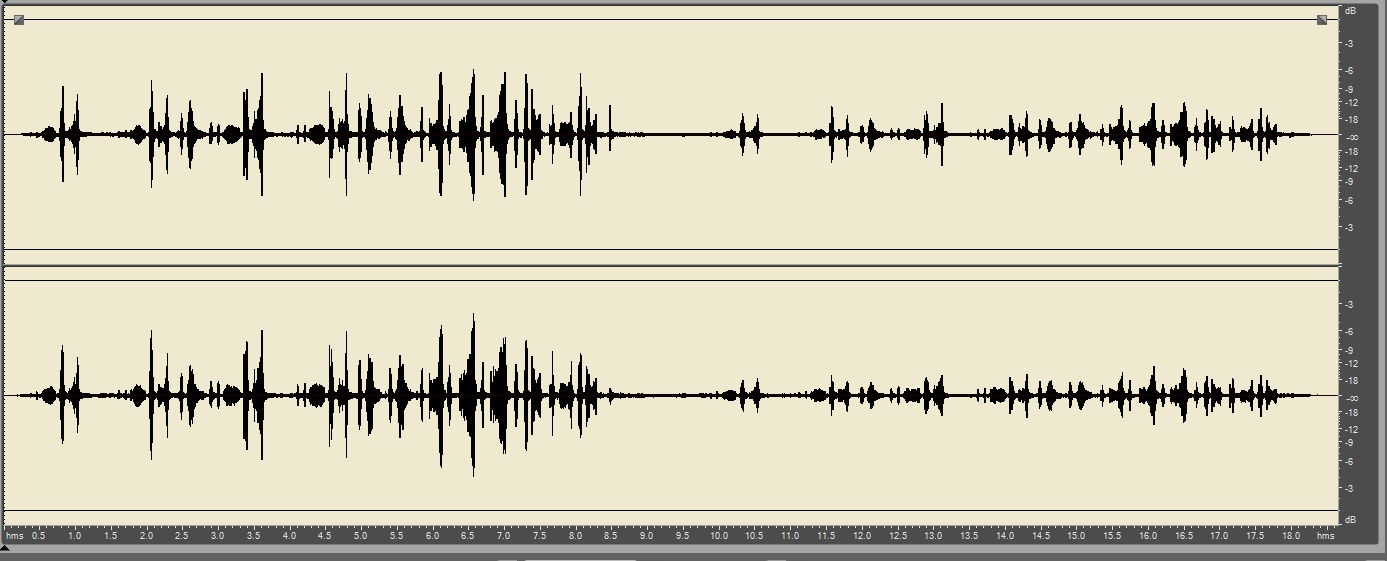Click the playback cursor triangle below the ruler

(x=4, y=549)
